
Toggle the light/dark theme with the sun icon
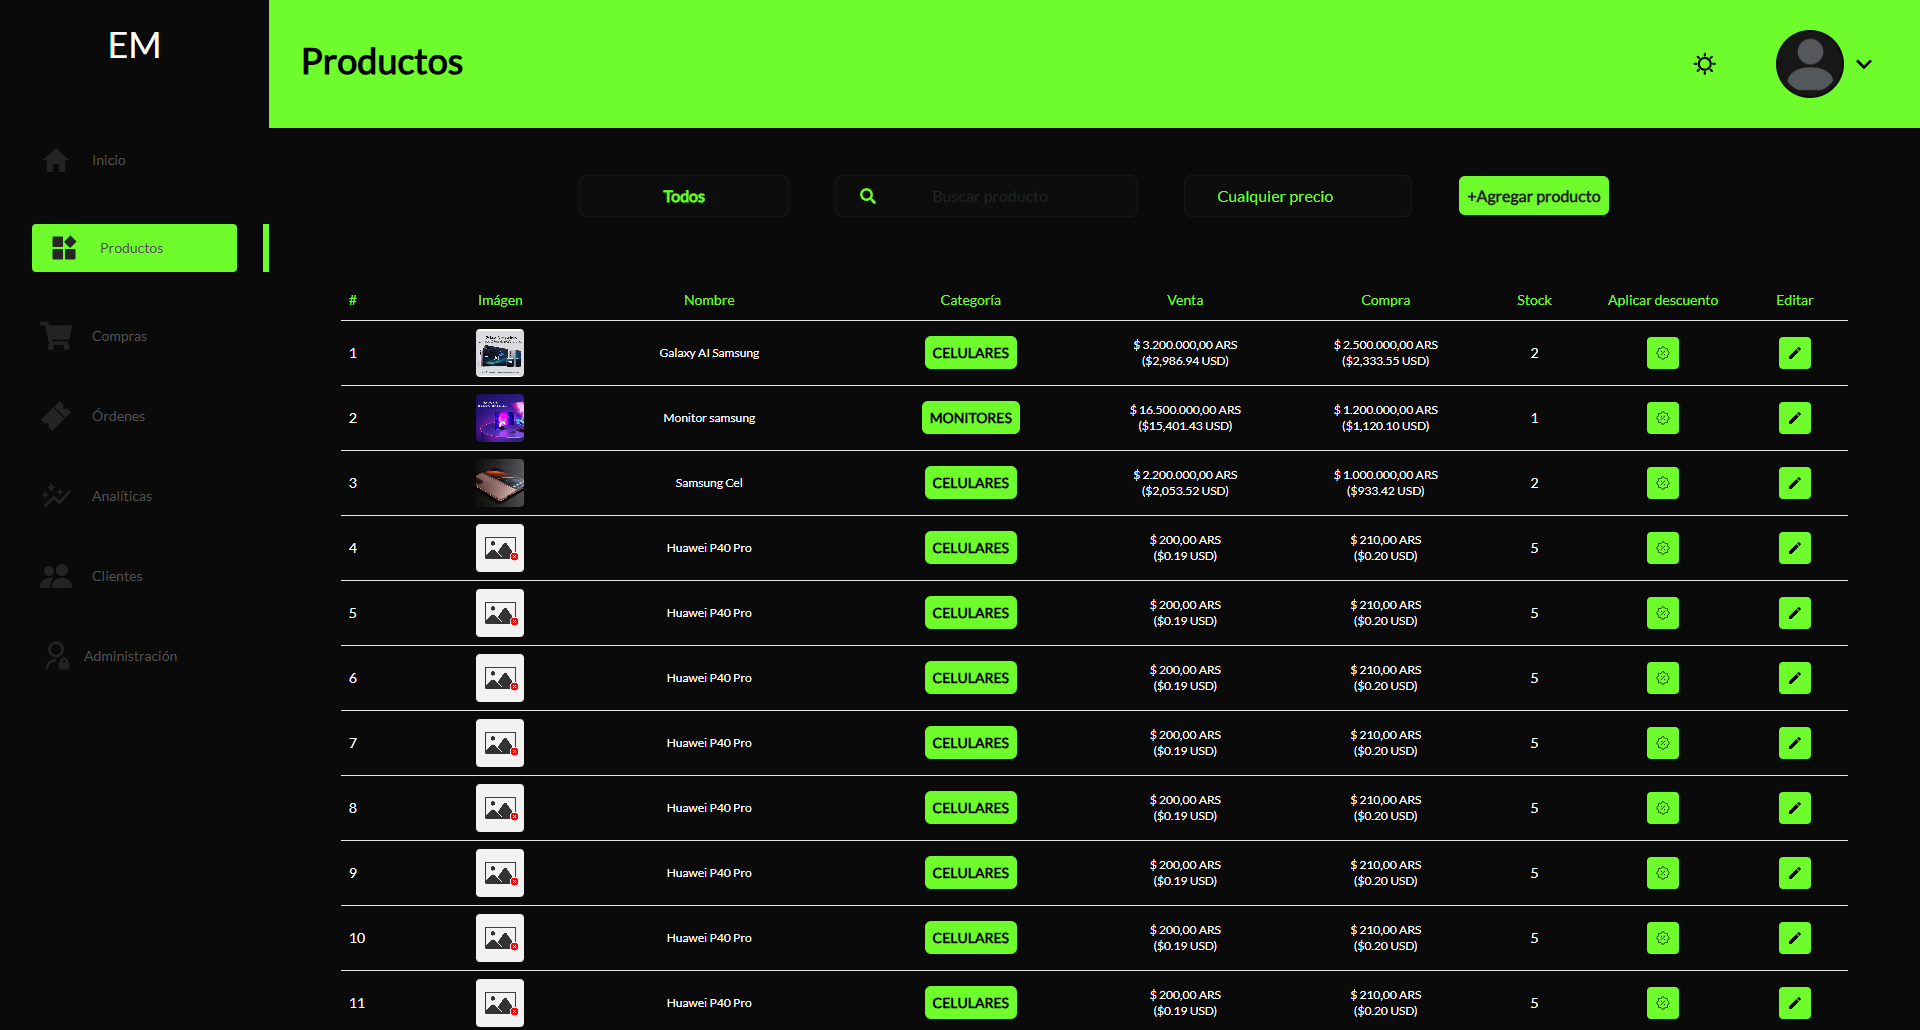(1704, 63)
